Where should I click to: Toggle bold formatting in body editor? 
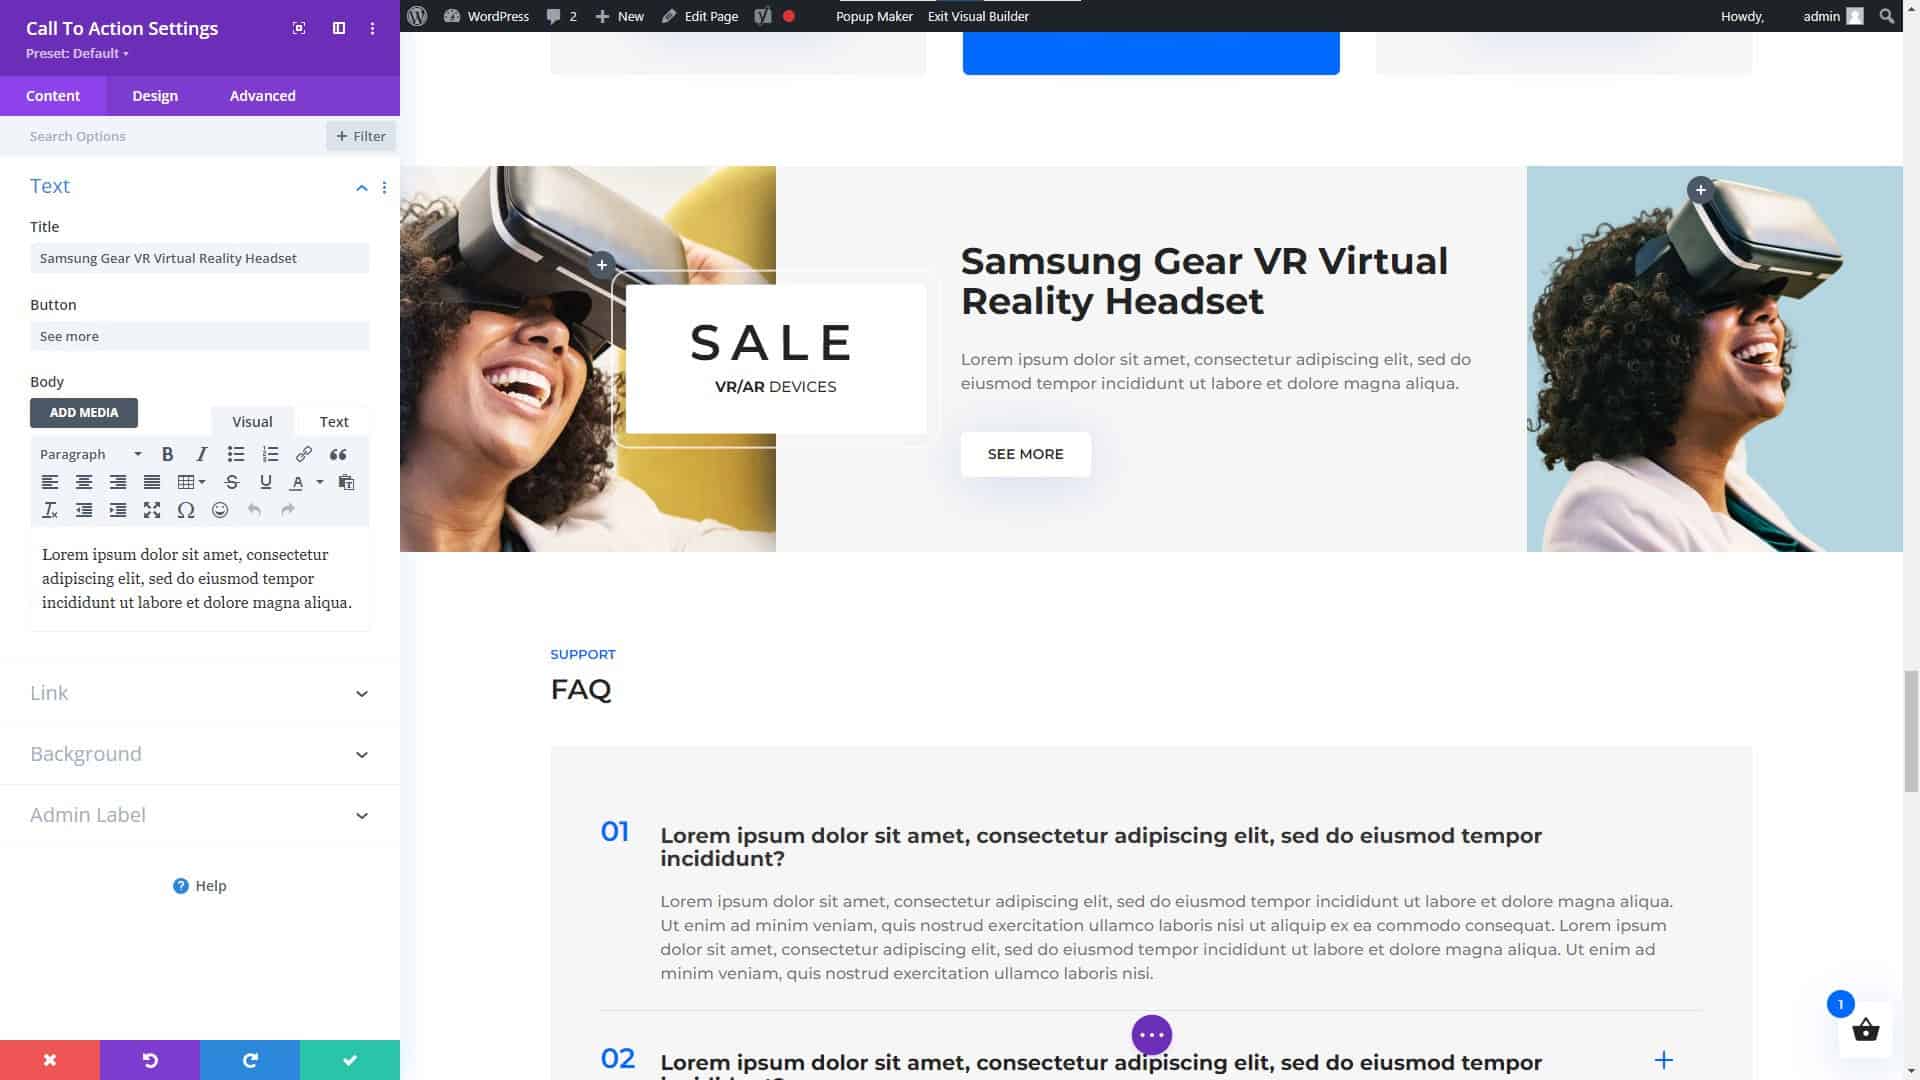[x=168, y=454]
